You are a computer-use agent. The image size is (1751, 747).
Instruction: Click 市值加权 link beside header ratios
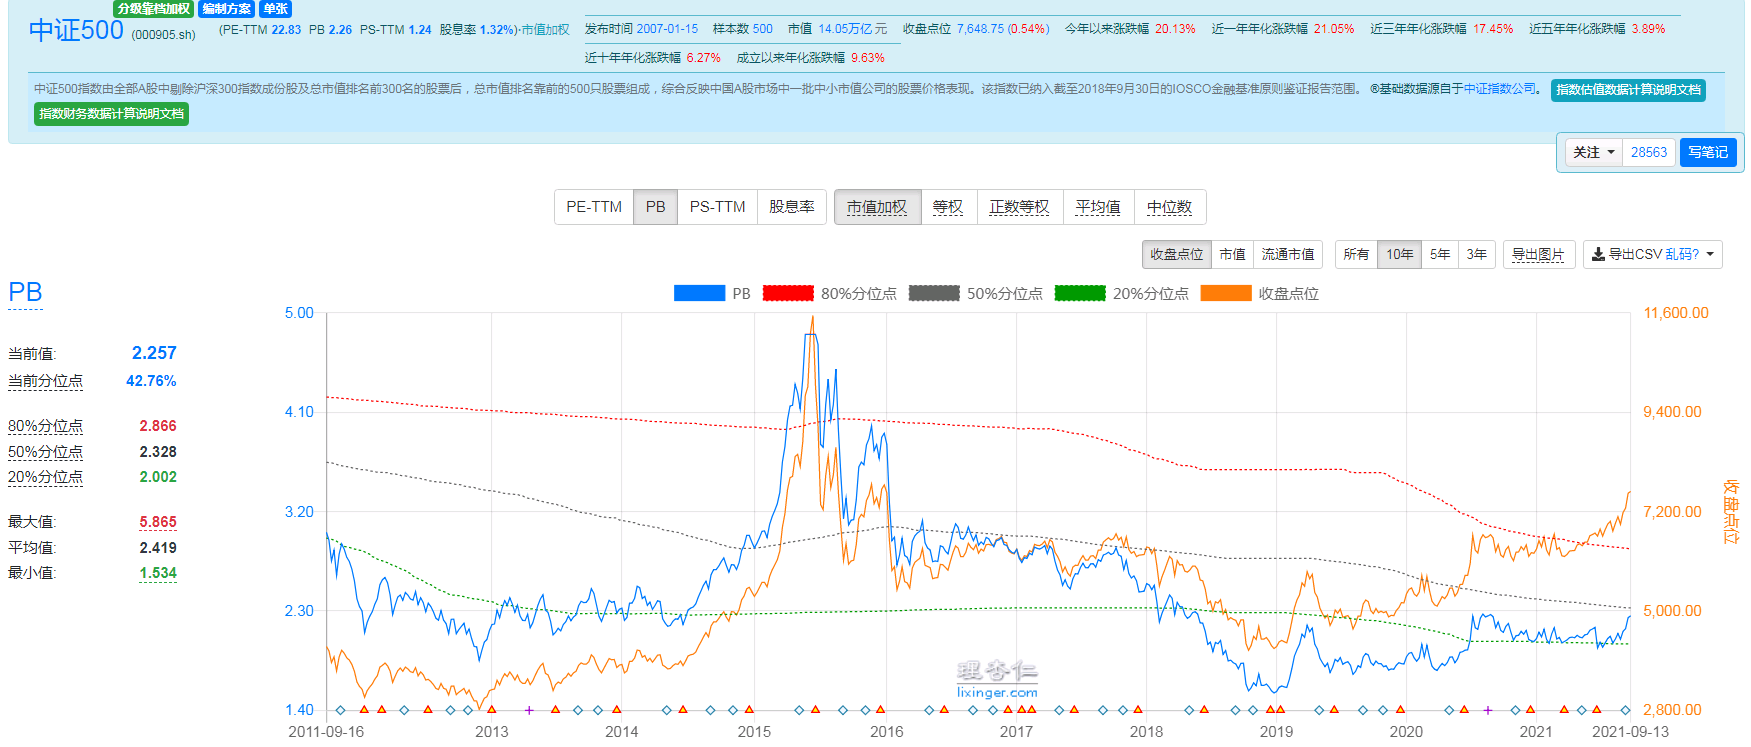click(545, 30)
